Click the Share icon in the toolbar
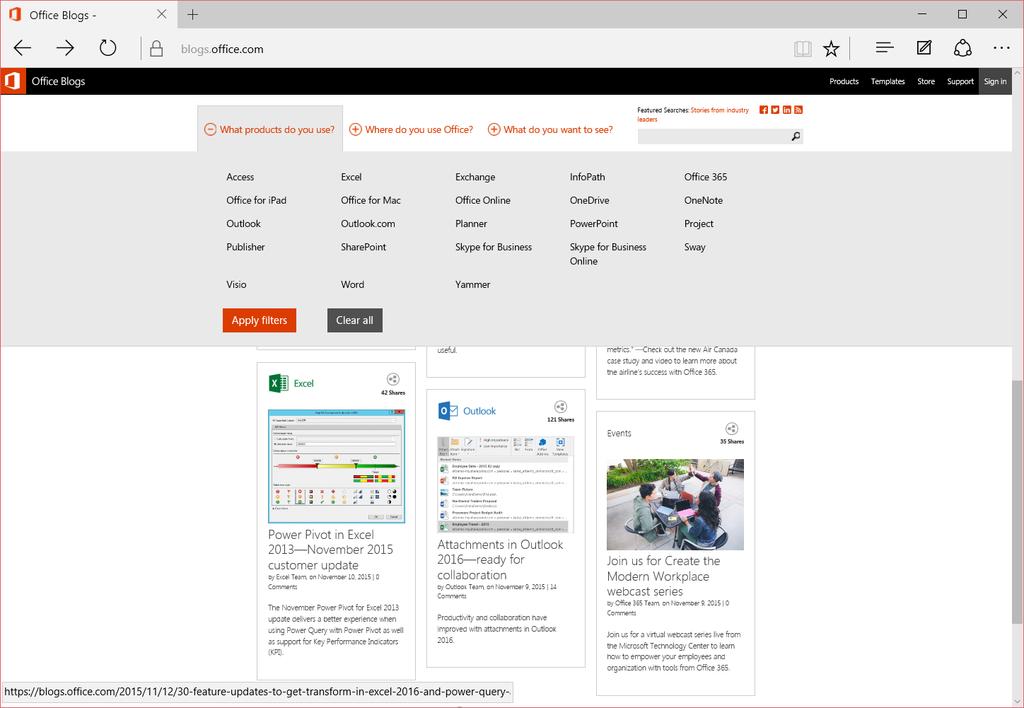The image size is (1024, 708). [x=963, y=48]
